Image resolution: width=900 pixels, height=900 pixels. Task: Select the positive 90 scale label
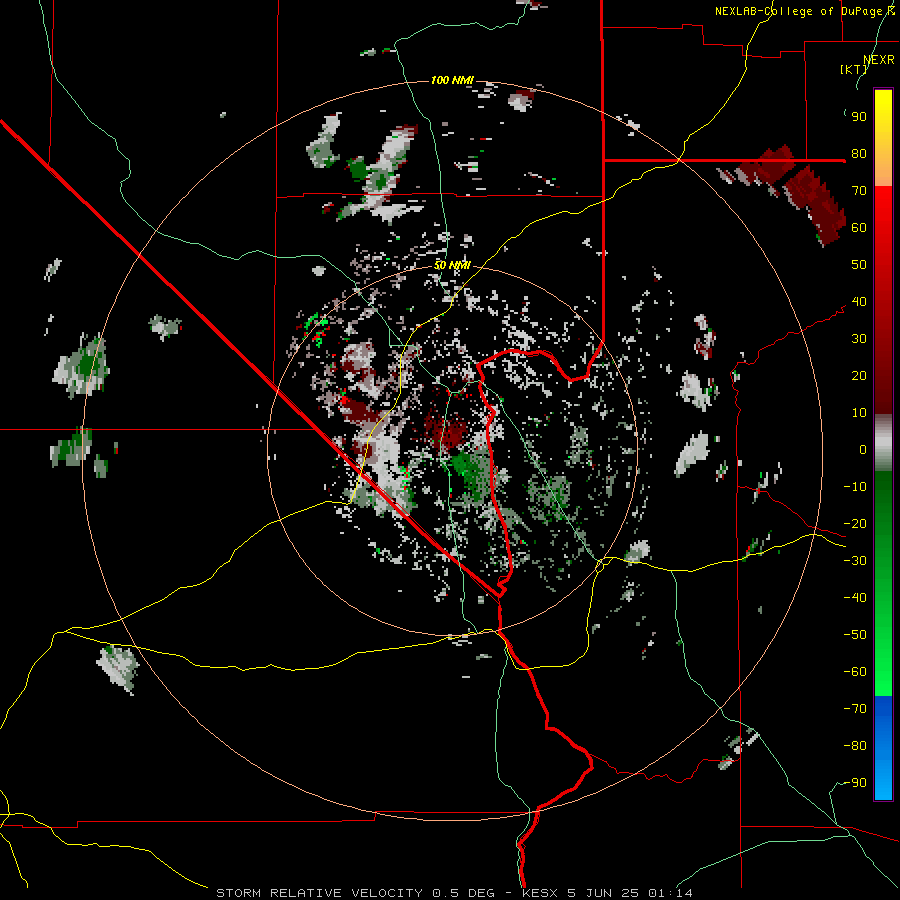click(859, 117)
